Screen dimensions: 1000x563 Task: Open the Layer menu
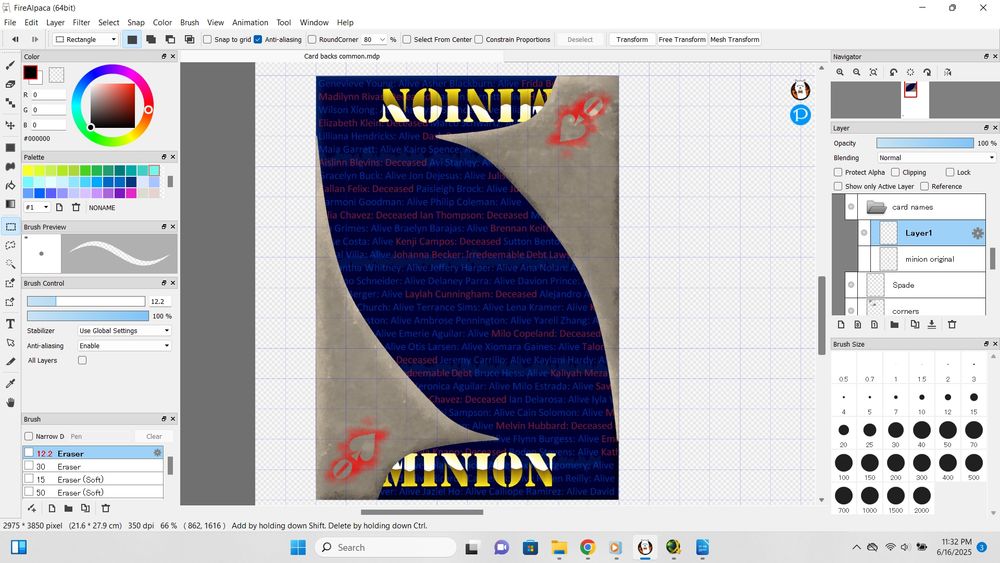point(55,22)
